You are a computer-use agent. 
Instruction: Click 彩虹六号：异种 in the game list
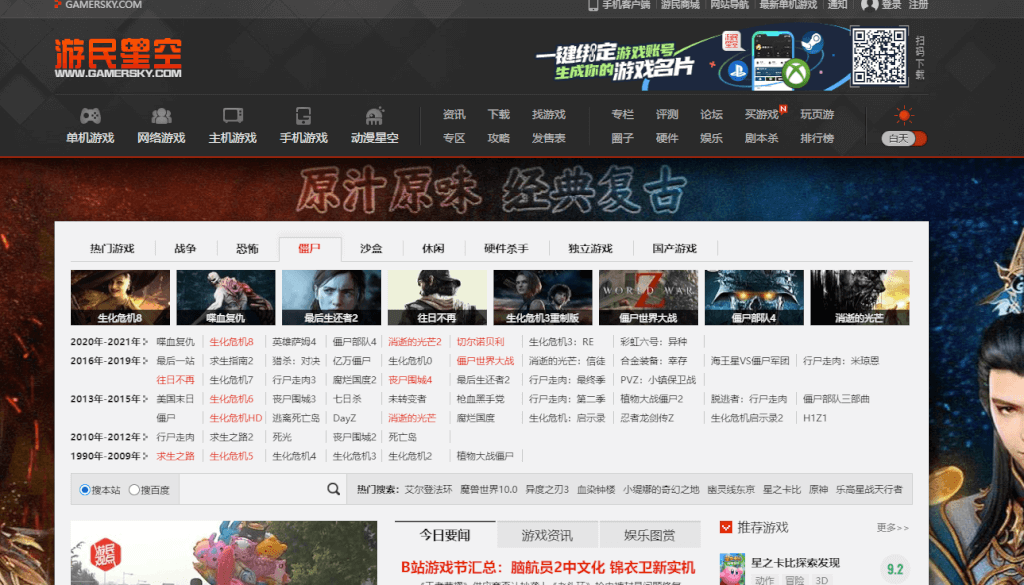point(653,341)
